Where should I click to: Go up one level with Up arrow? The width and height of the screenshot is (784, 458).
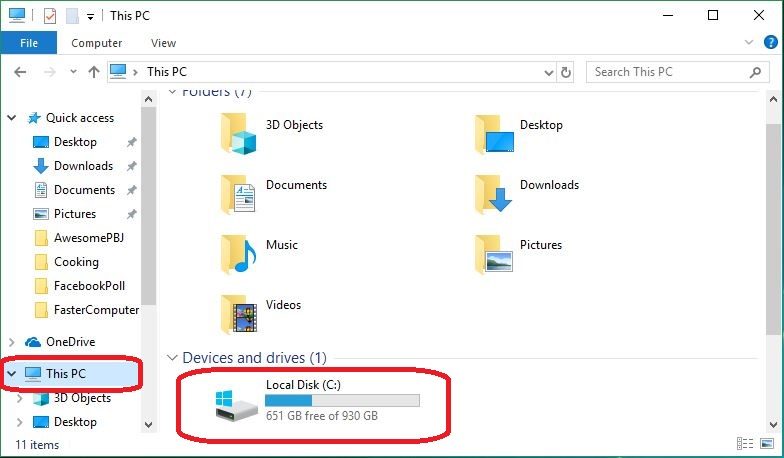[x=94, y=72]
